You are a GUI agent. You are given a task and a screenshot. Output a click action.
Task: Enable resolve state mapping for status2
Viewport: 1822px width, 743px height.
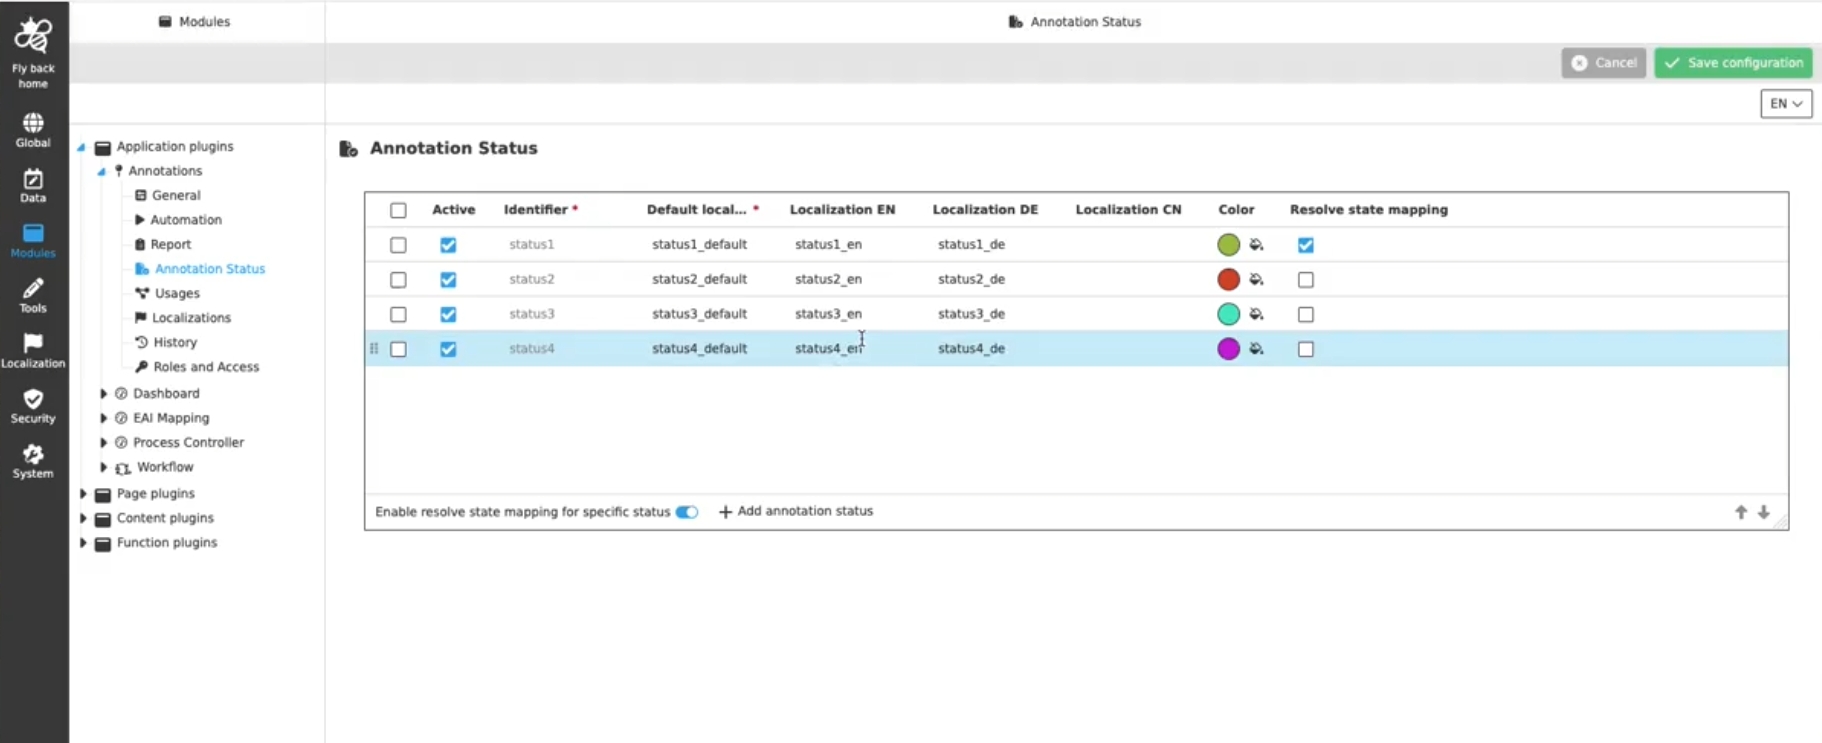[x=1306, y=280]
